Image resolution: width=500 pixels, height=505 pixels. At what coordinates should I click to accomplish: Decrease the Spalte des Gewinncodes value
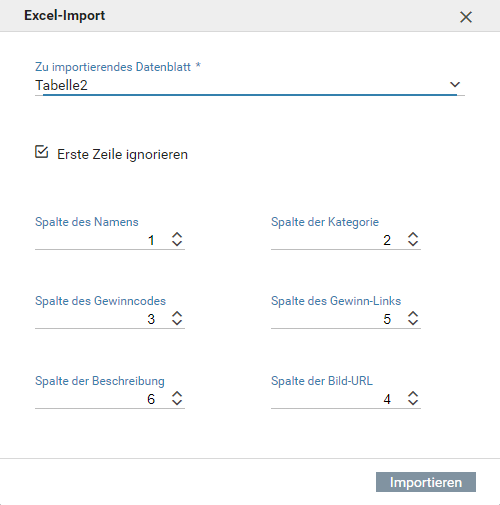pyautogui.click(x=177, y=322)
